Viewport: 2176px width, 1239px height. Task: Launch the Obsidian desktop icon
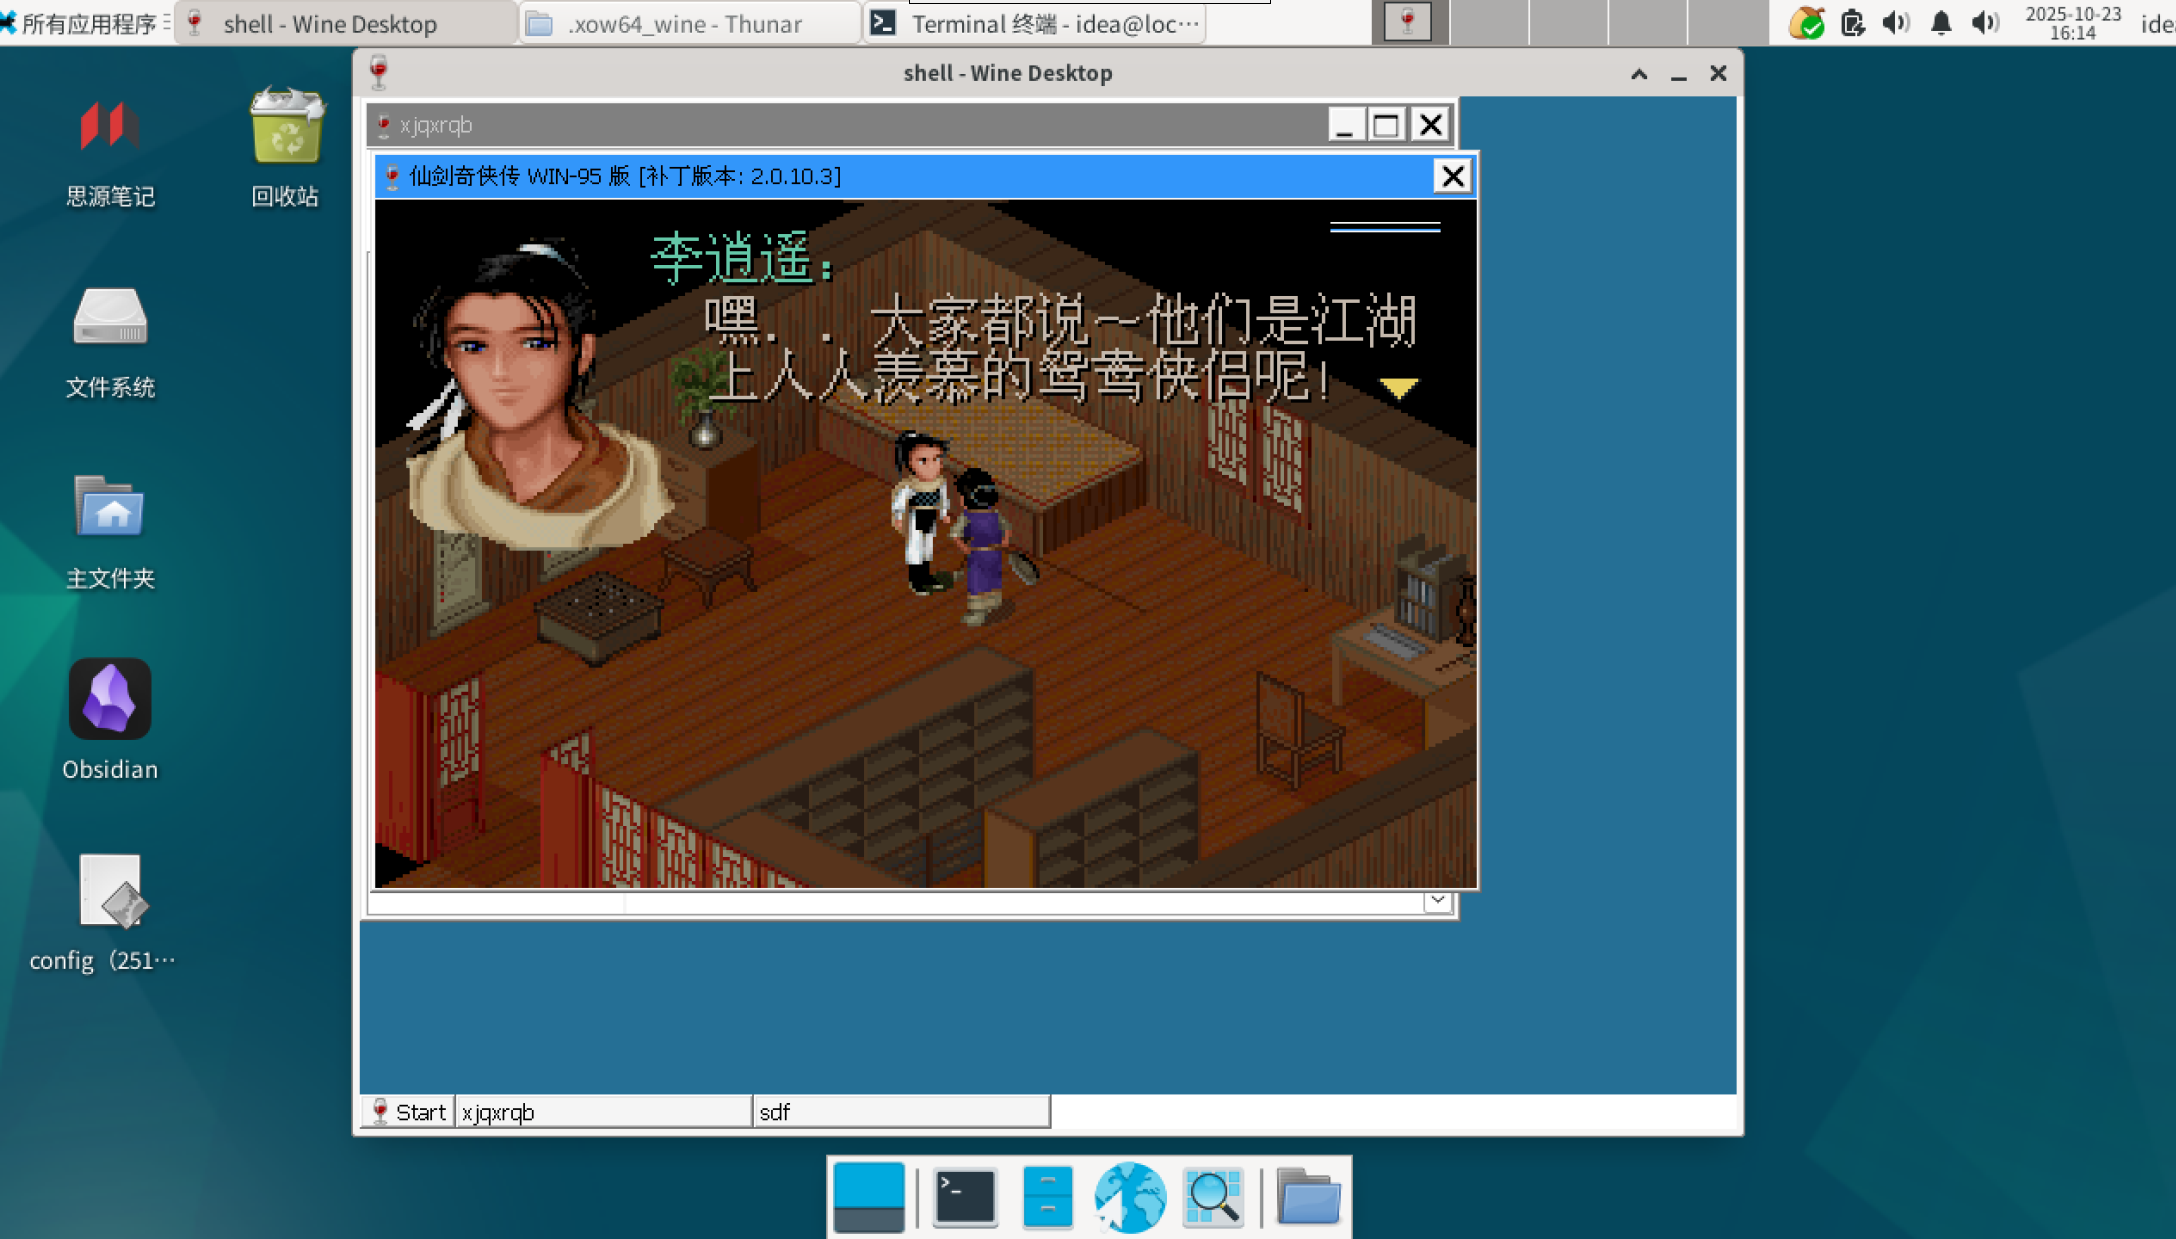pyautogui.click(x=110, y=699)
